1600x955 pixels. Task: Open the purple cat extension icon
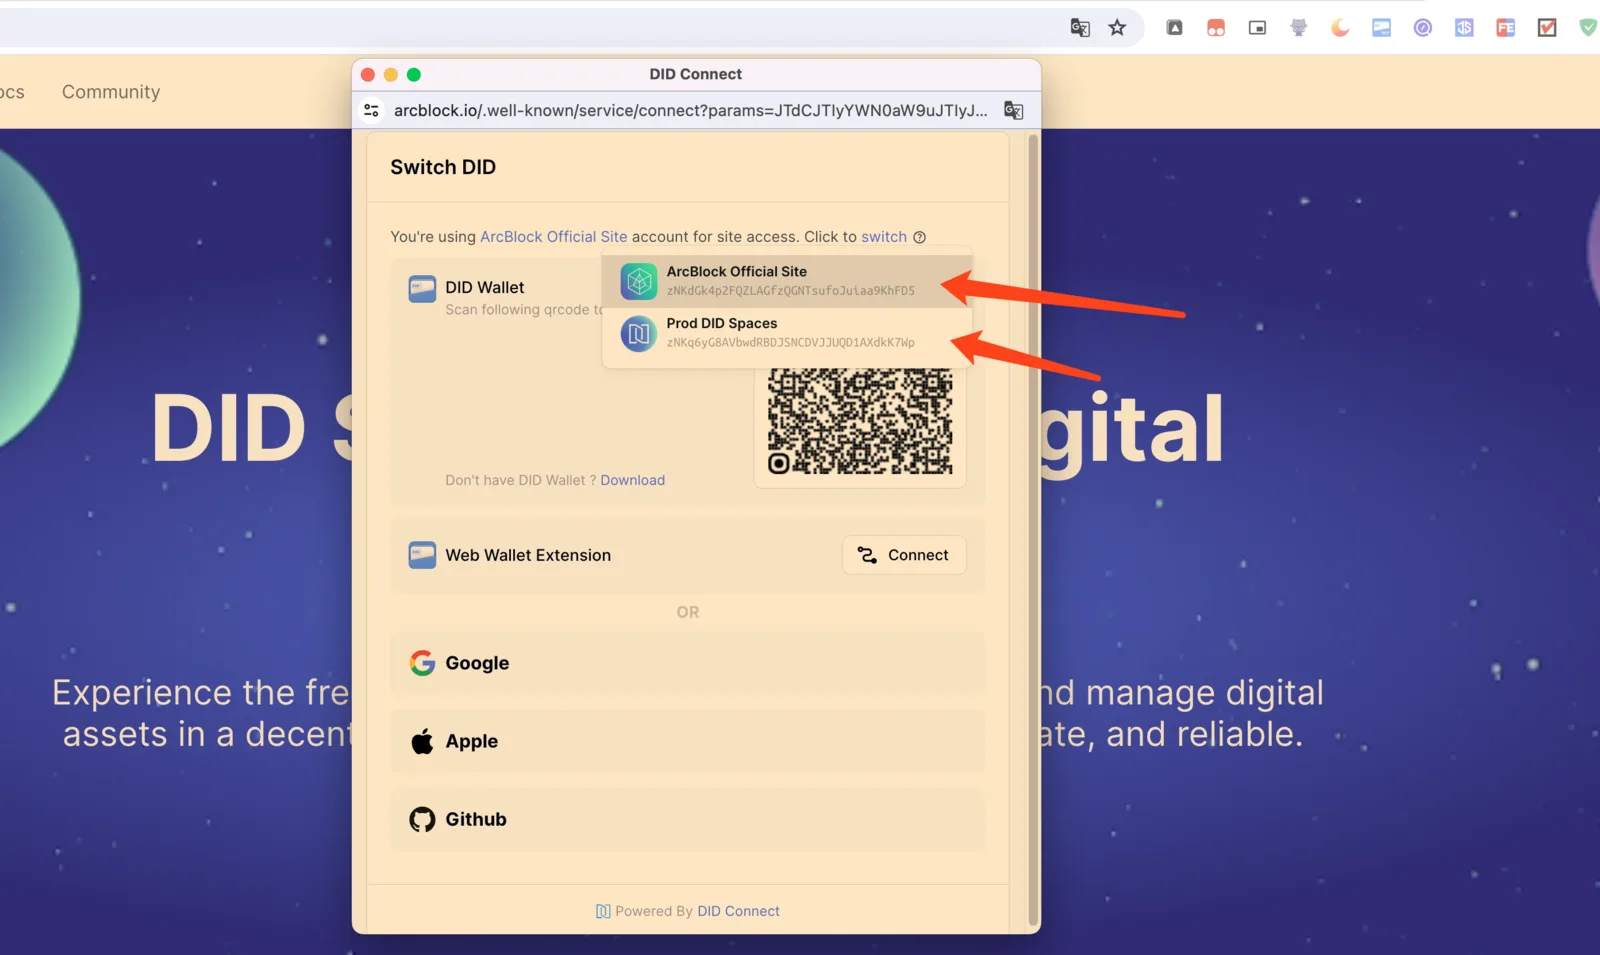1299,28
